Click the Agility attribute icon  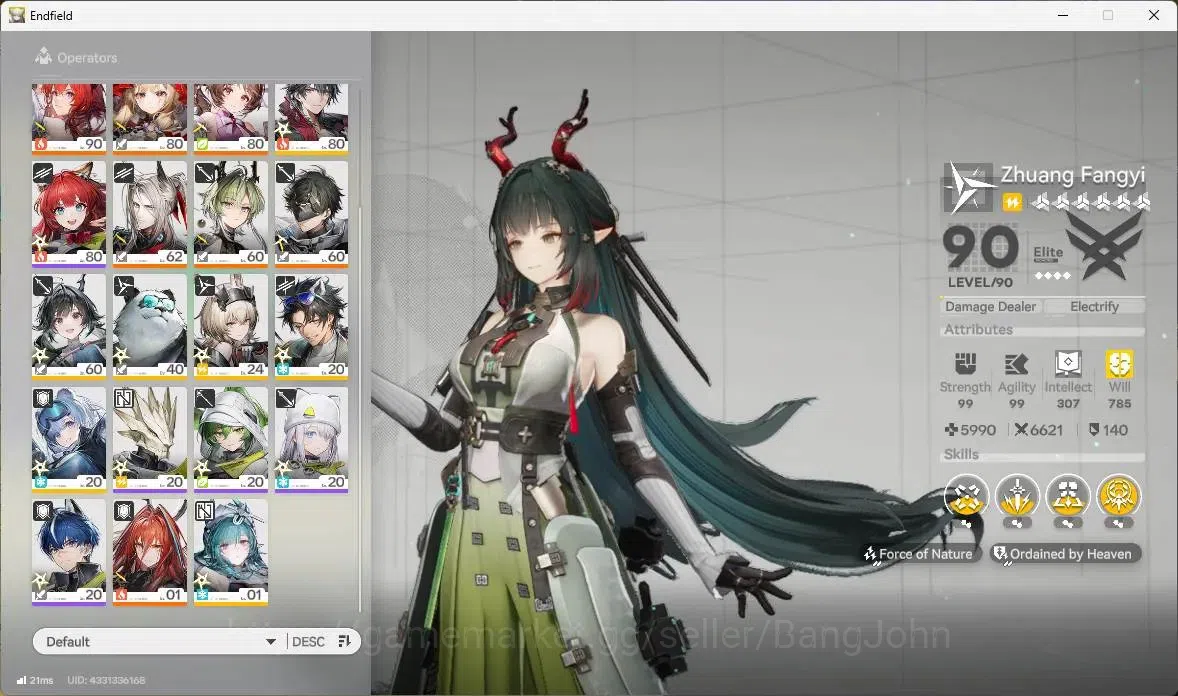[x=1016, y=364]
